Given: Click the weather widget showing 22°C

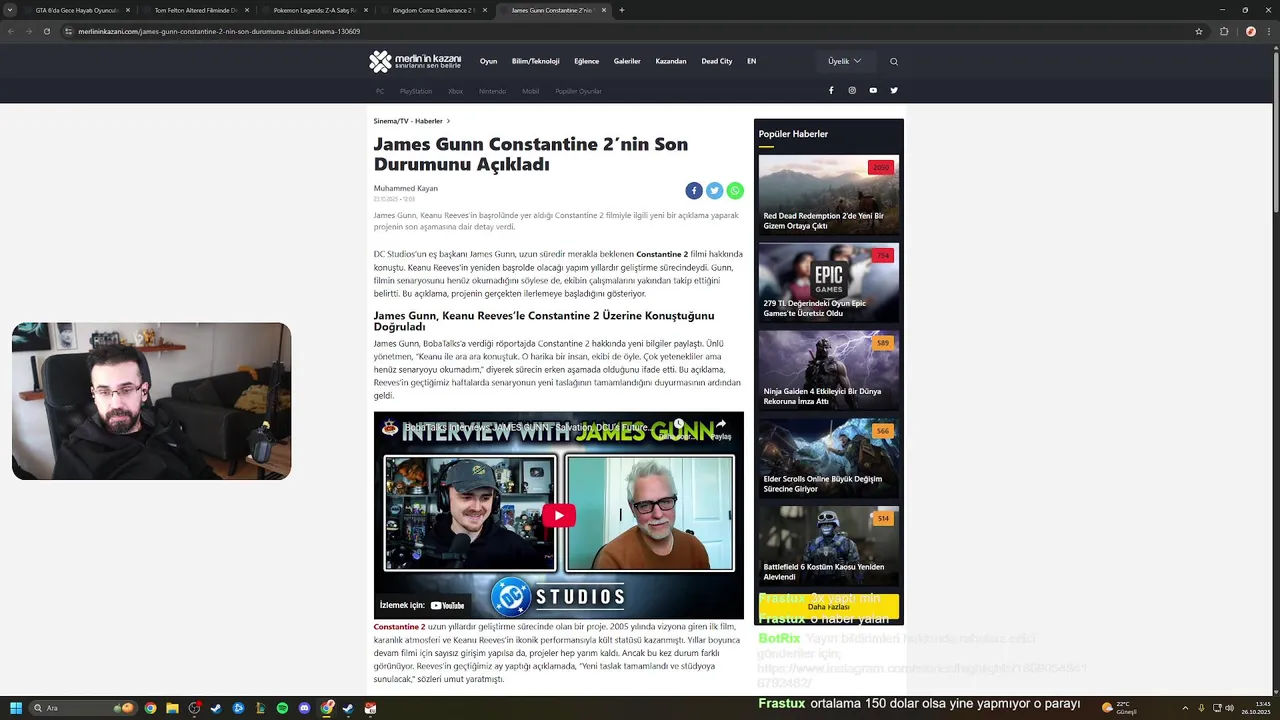Looking at the screenshot, I should [1120, 708].
